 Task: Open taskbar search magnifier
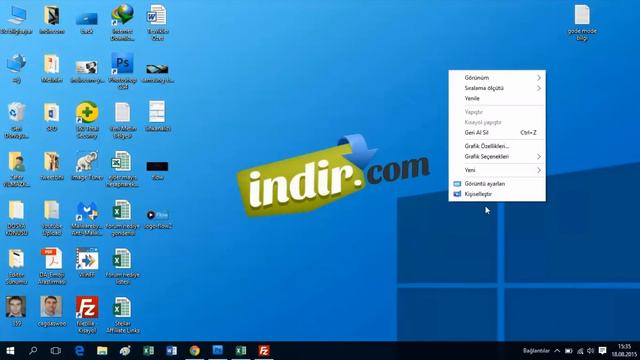33,351
